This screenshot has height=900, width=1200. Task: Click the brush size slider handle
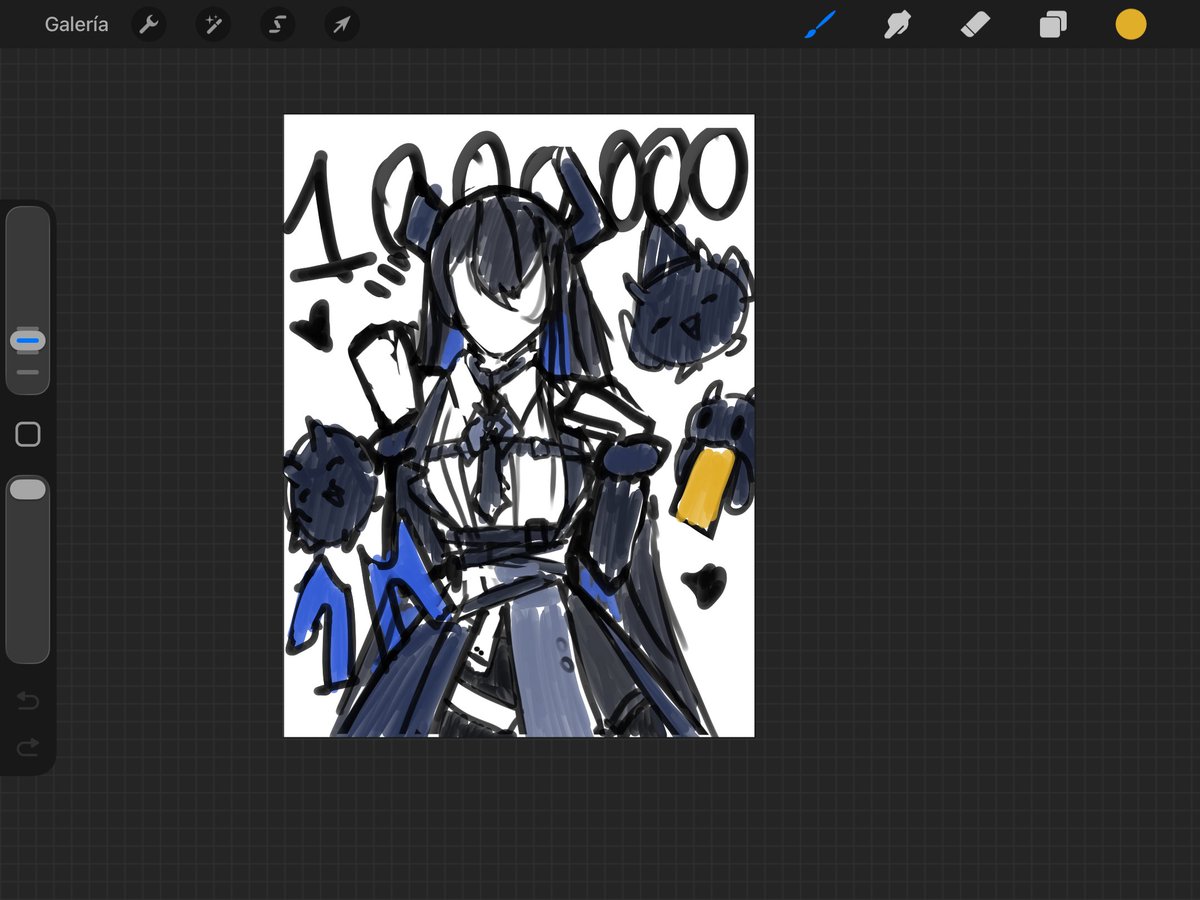coord(28,340)
